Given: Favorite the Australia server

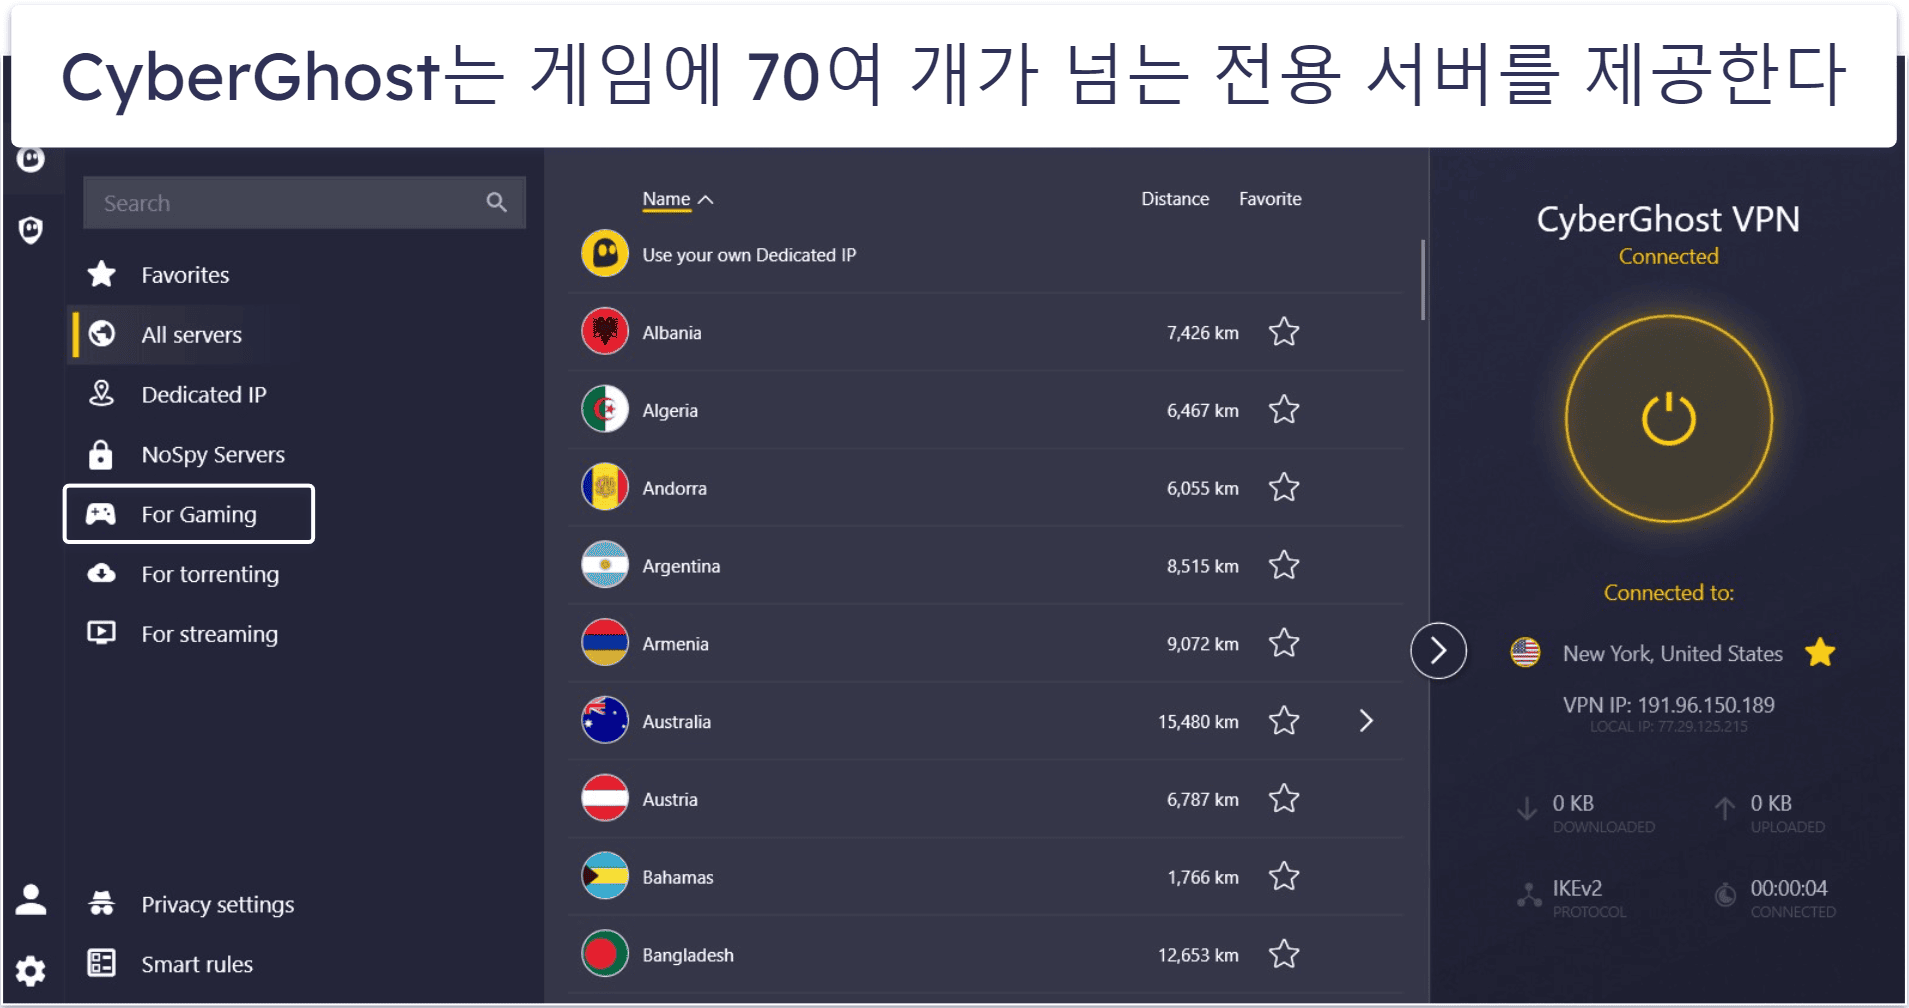Looking at the screenshot, I should [1284, 721].
